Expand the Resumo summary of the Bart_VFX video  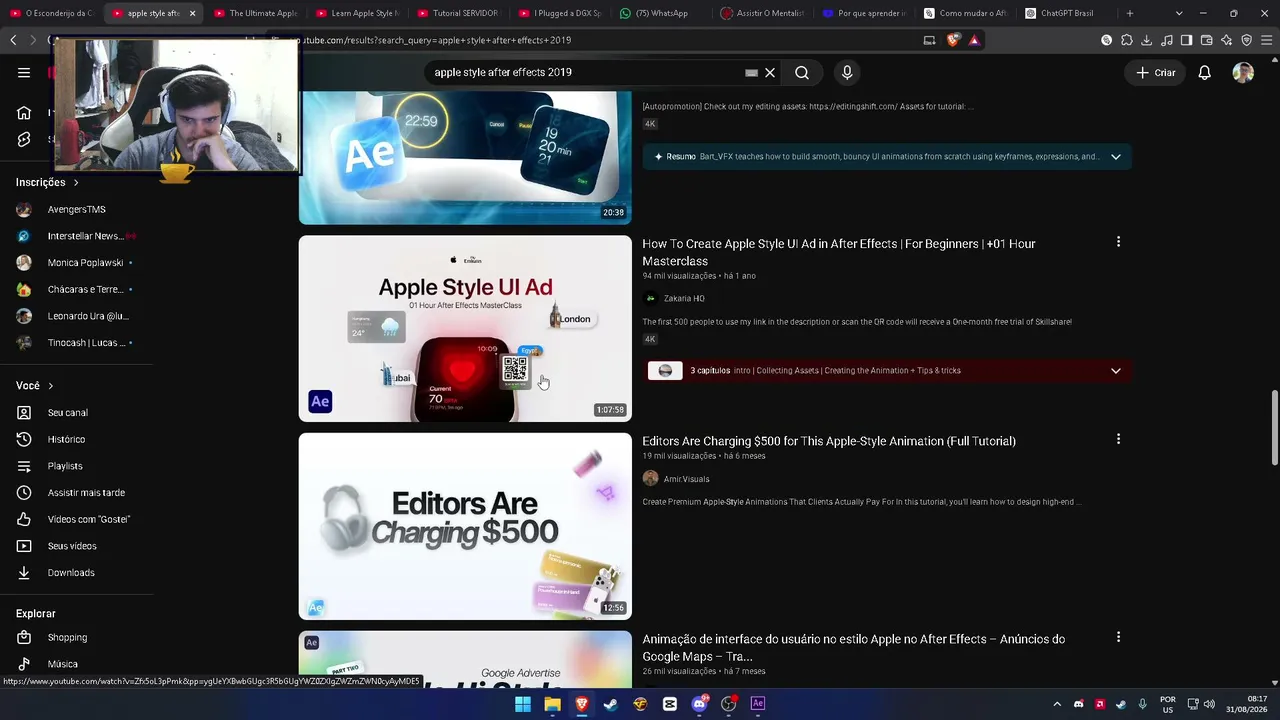coord(1115,156)
